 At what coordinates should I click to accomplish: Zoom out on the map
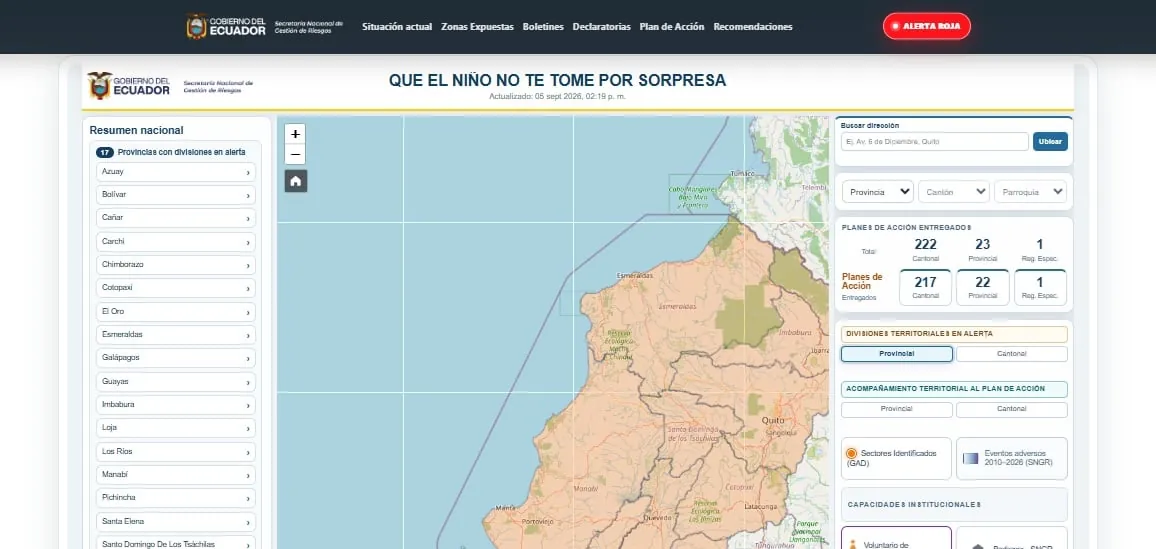[295, 154]
